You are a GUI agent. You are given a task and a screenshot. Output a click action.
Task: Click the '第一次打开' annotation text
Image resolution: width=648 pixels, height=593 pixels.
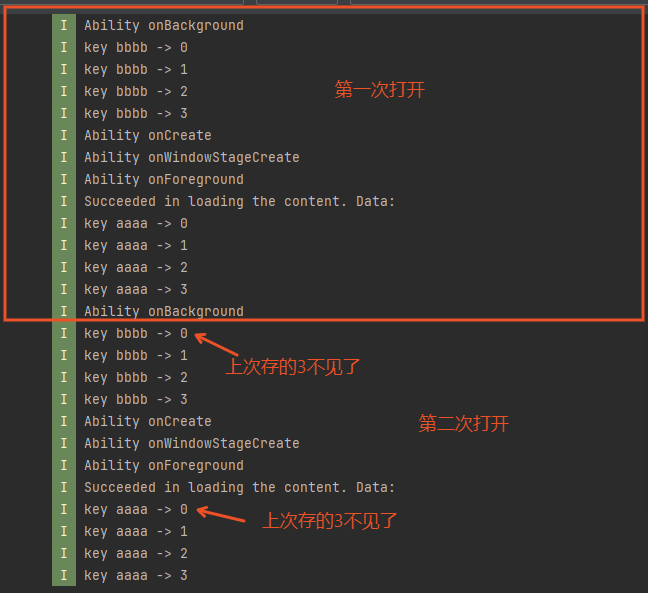(379, 90)
